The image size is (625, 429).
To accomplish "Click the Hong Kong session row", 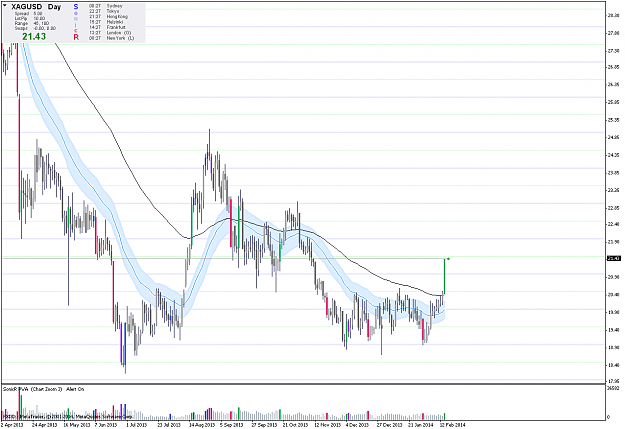I will 108,17.
